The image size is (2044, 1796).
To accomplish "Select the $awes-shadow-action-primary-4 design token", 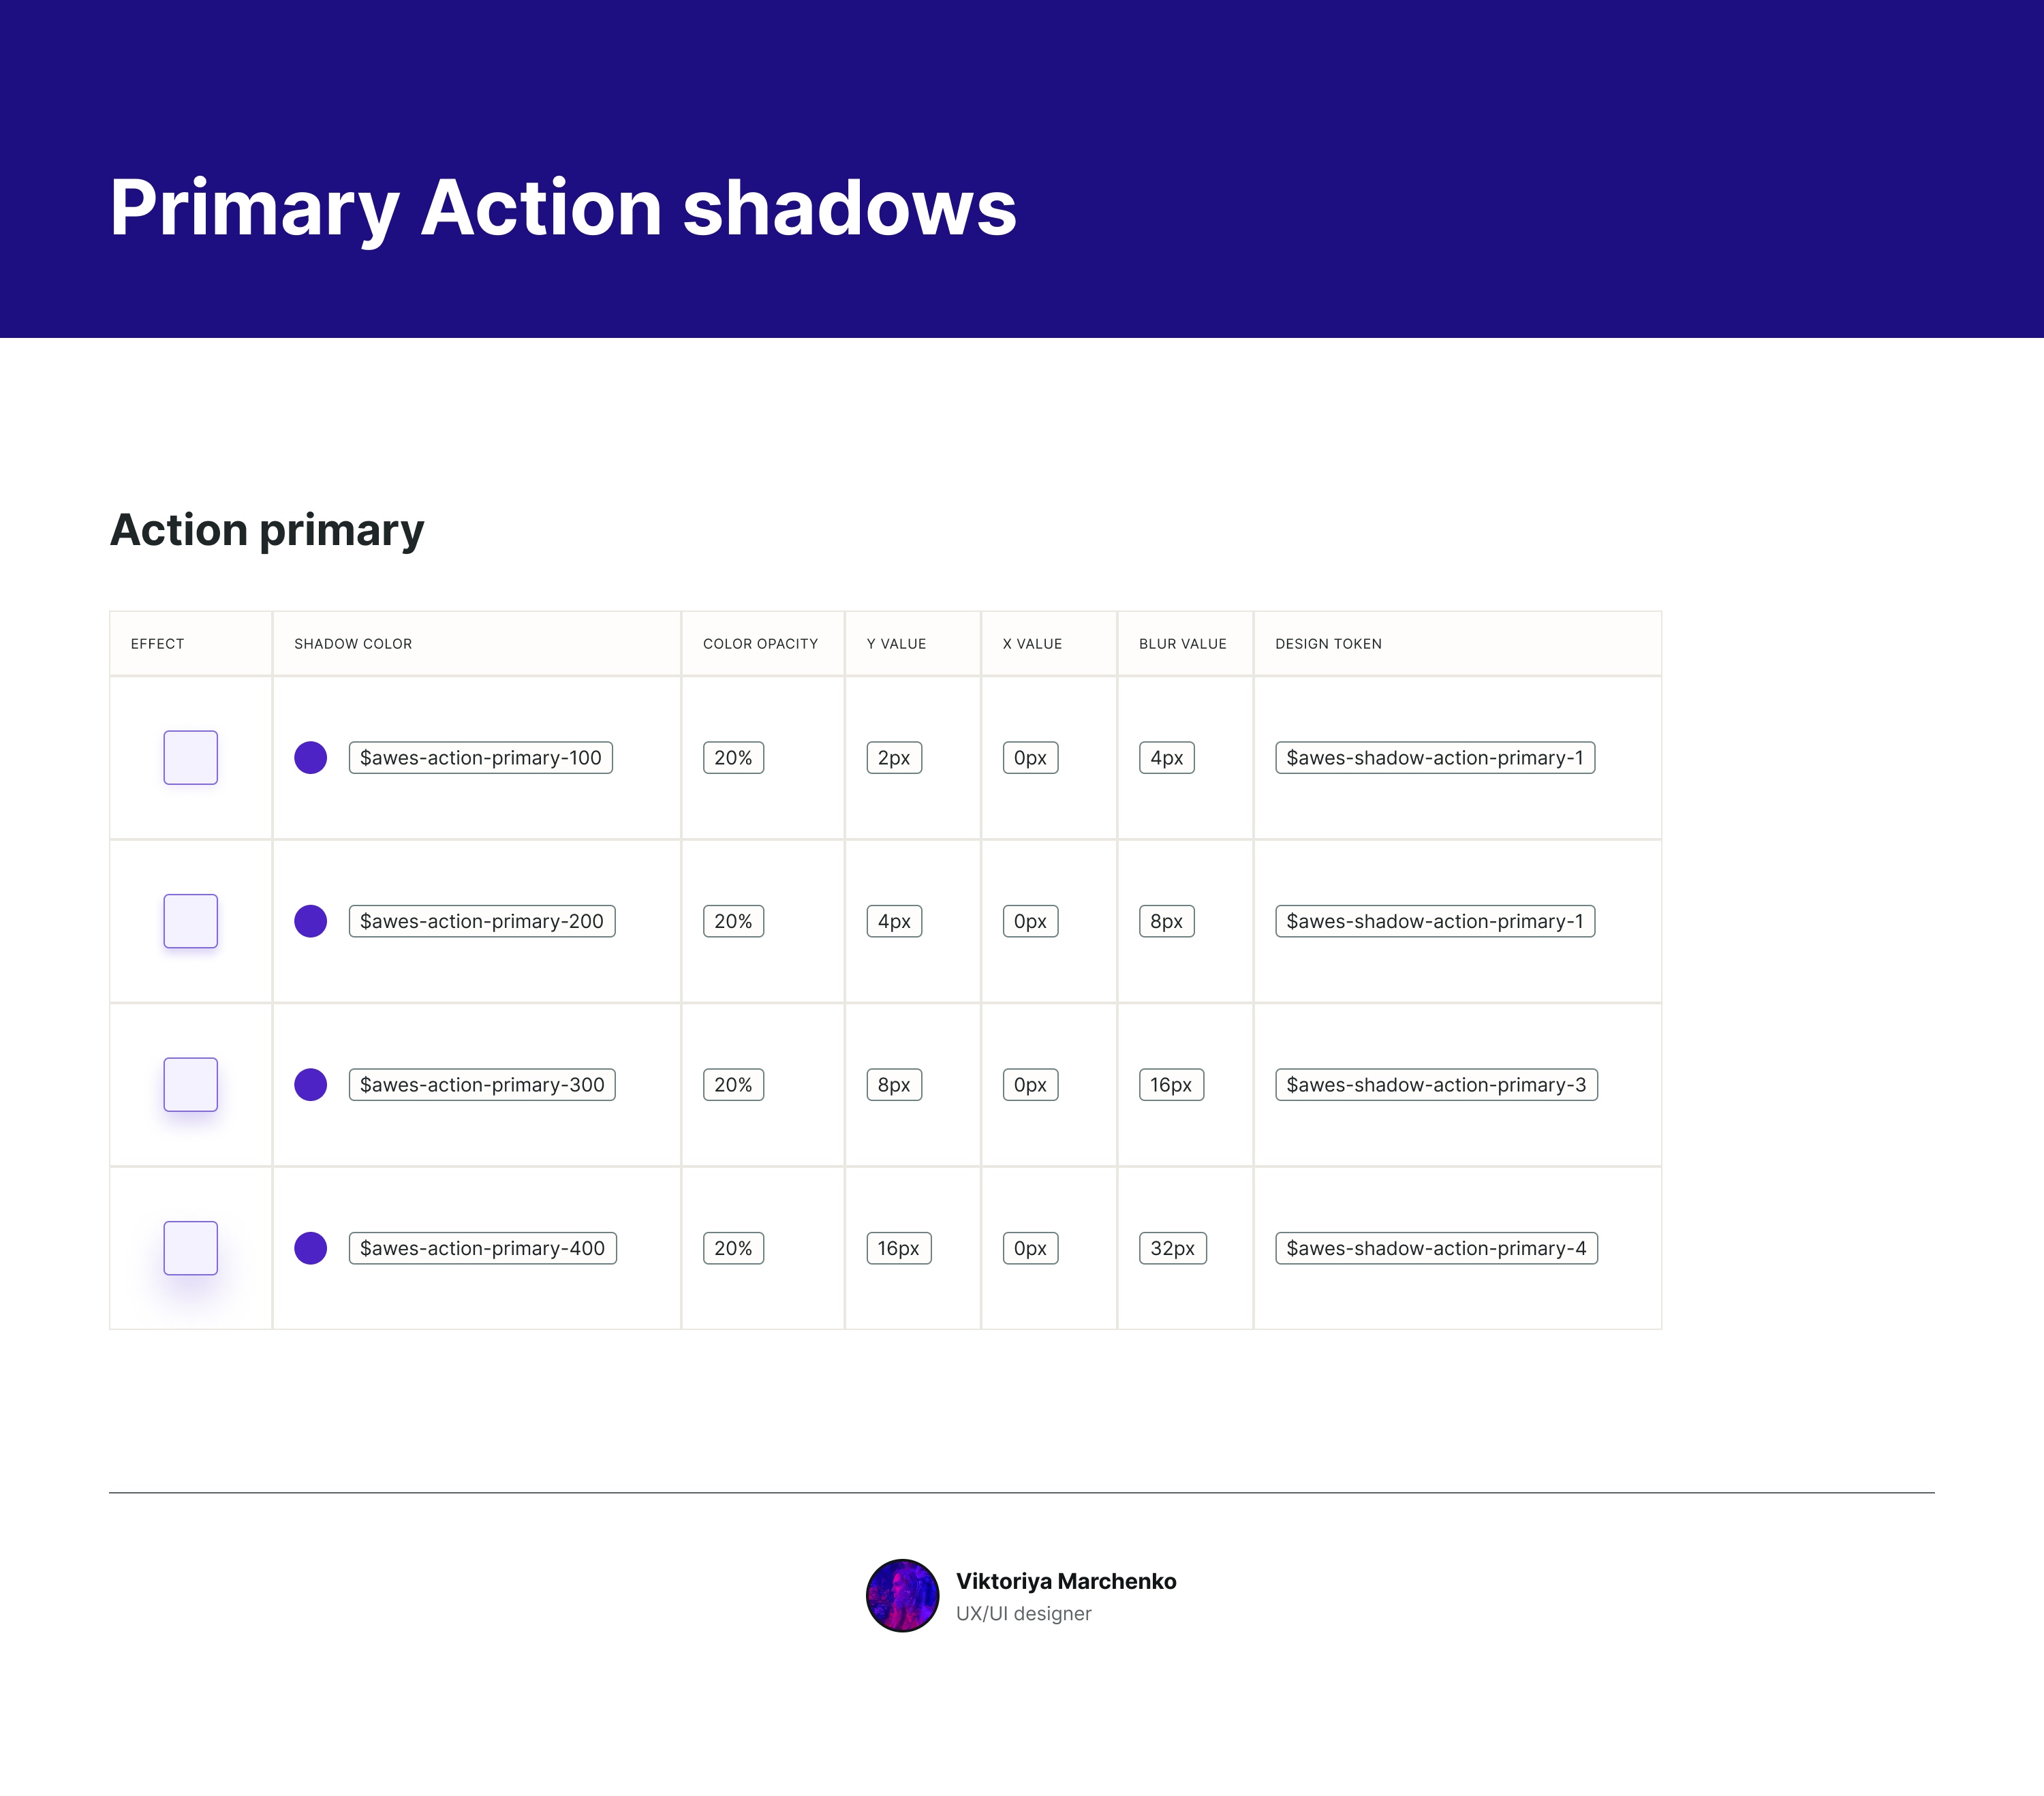I will (1436, 1248).
